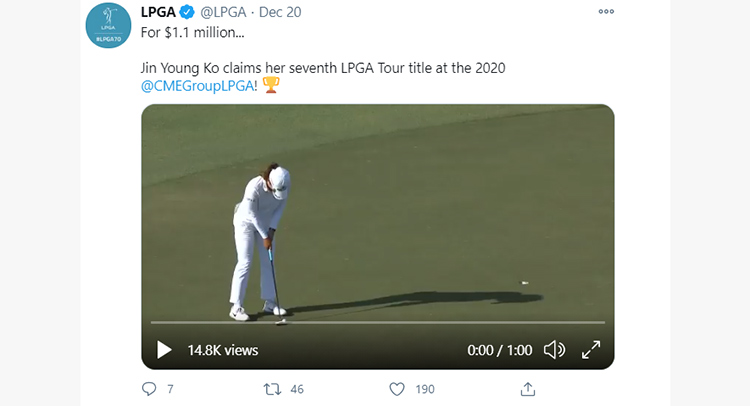Click the reply speech bubble icon
Screen dimensions: 750x406
point(149,389)
